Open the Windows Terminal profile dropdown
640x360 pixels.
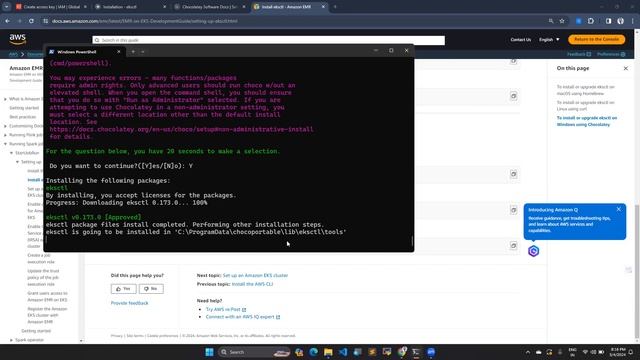(x=142, y=52)
